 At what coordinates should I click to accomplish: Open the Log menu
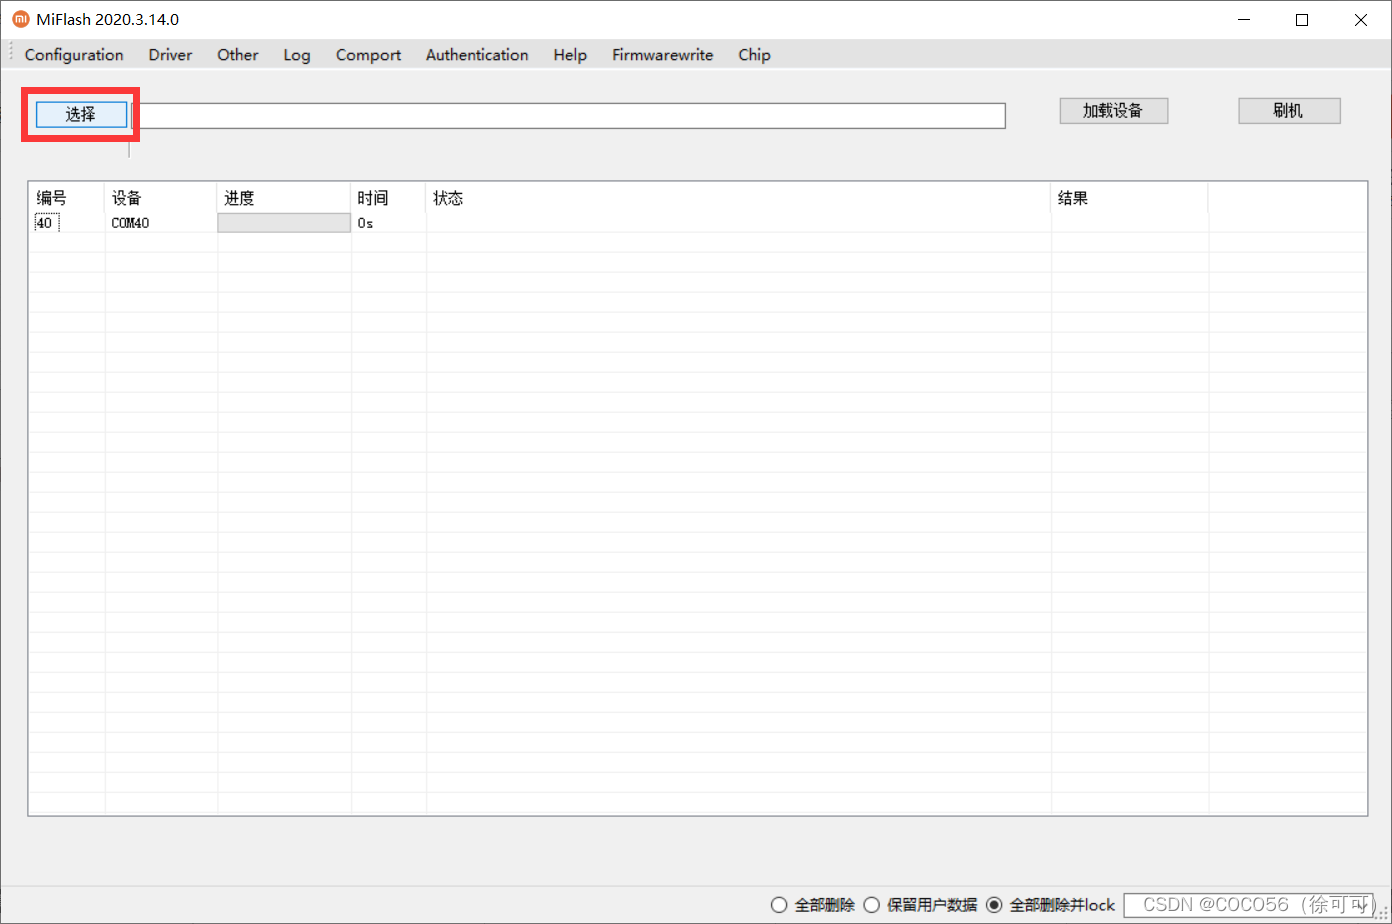click(297, 55)
